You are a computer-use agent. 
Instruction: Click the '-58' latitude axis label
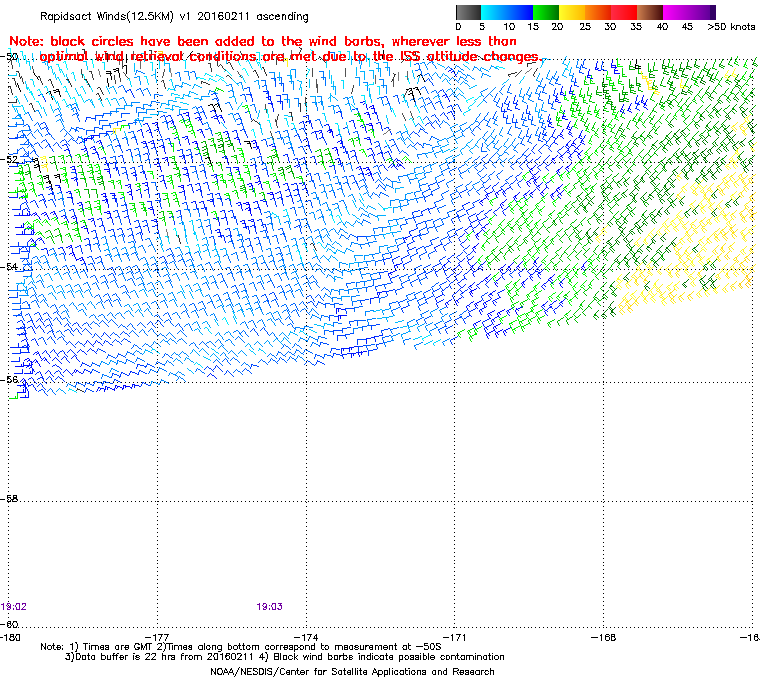(x=10, y=498)
